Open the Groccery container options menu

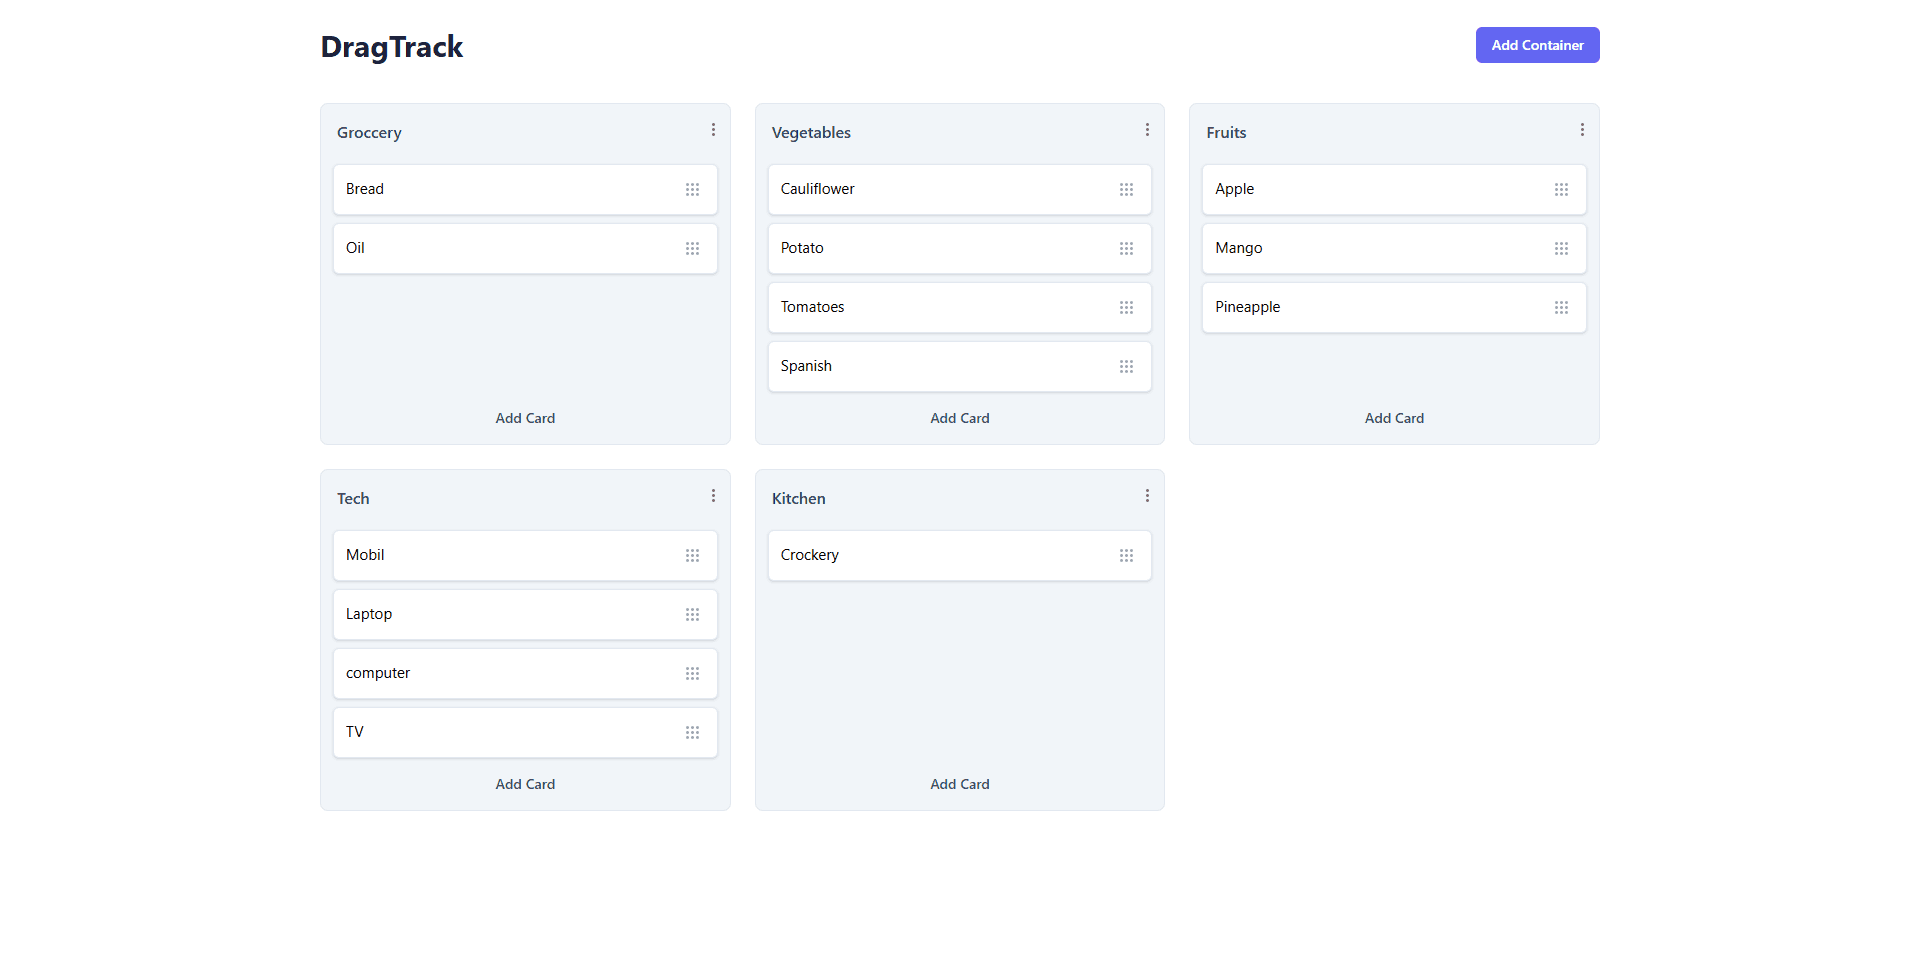(713, 130)
